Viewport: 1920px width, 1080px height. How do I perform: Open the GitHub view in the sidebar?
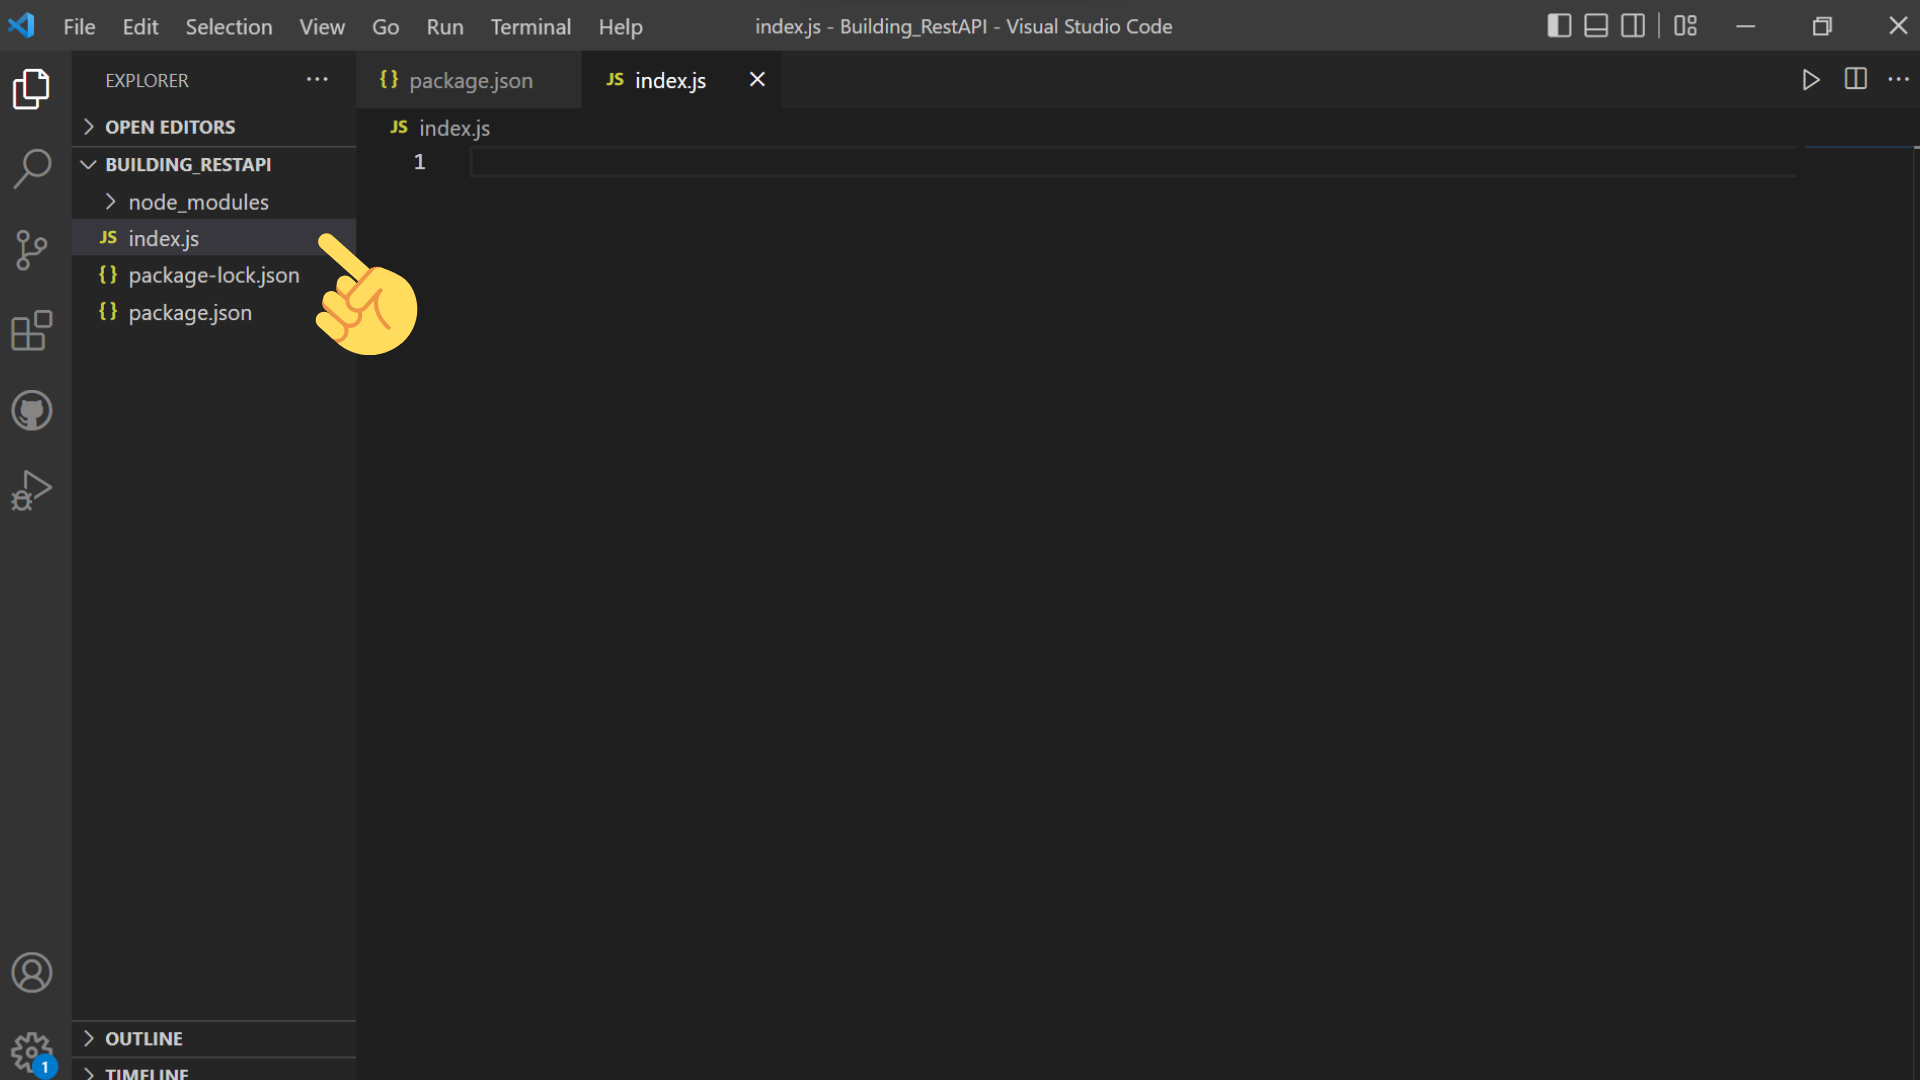tap(33, 410)
